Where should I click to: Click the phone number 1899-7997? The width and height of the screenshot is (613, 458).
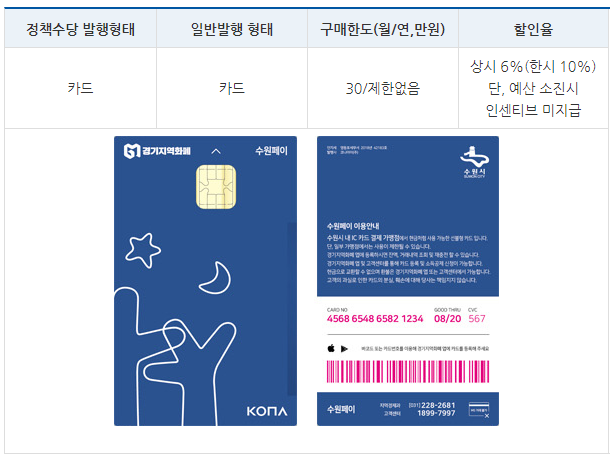point(436,413)
